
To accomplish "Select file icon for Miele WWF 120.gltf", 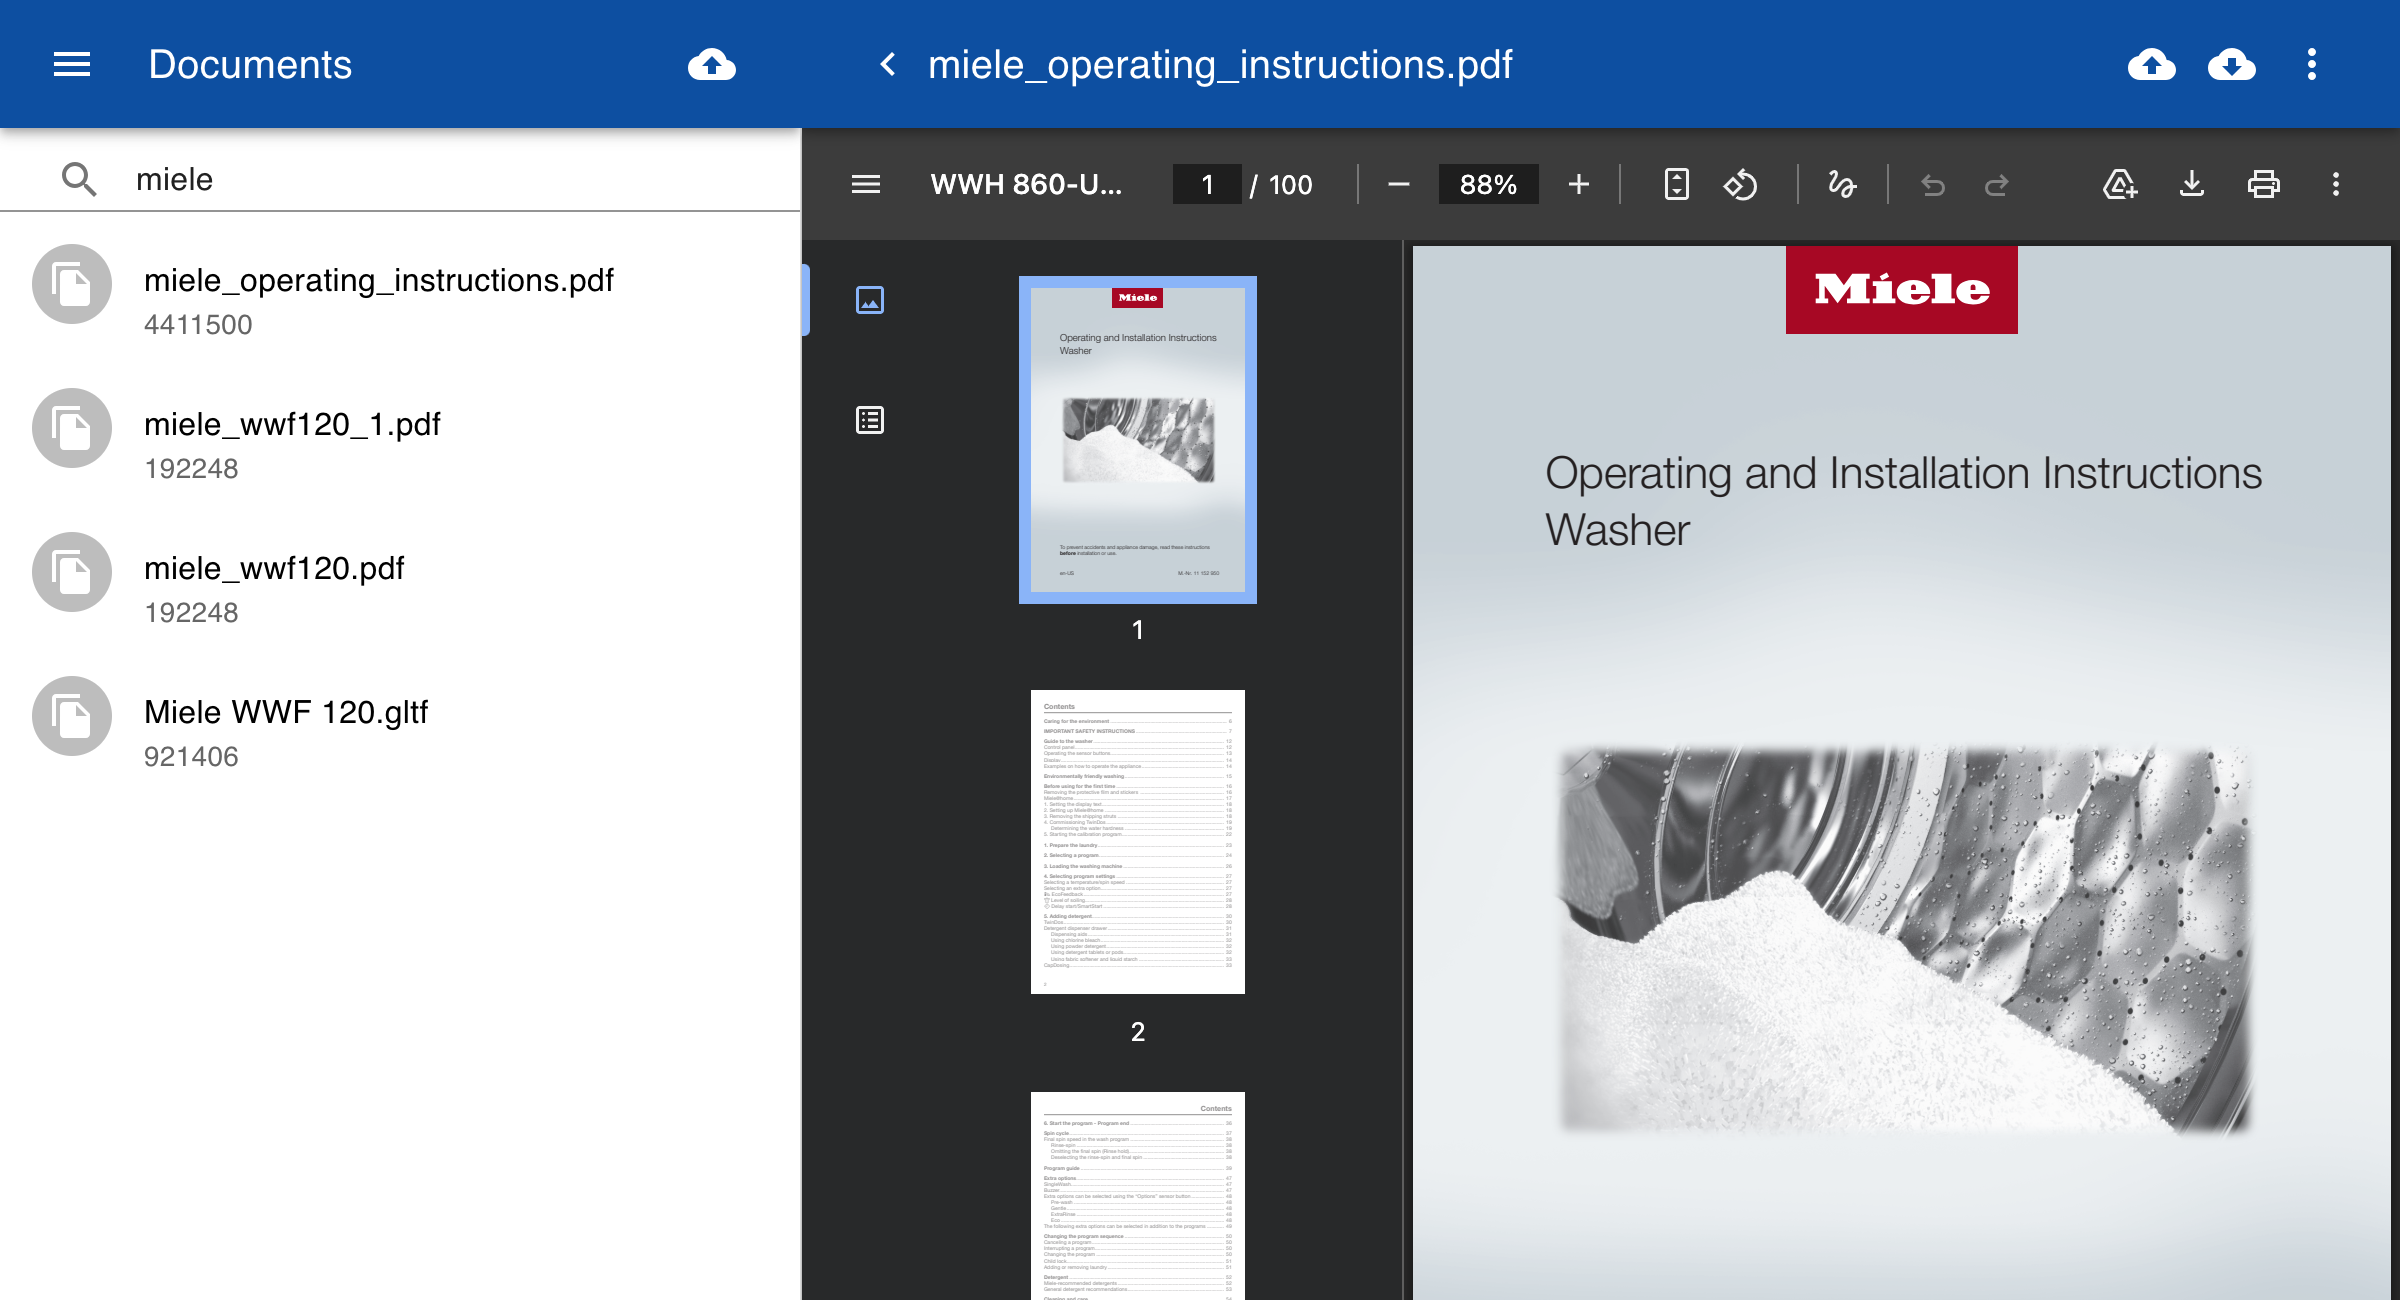I will tap(72, 717).
